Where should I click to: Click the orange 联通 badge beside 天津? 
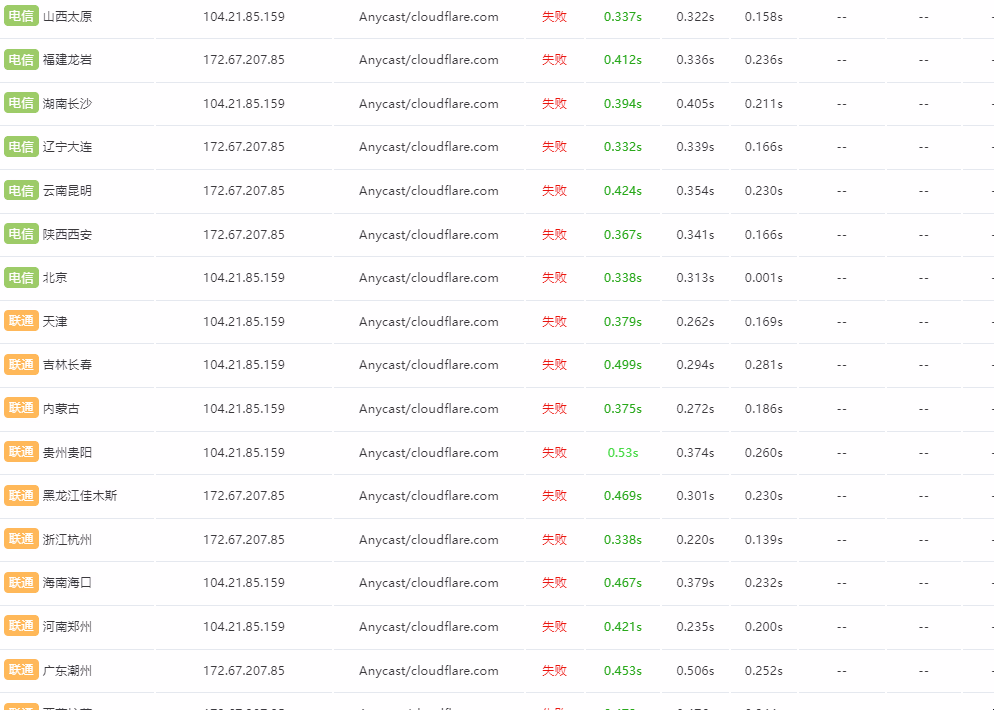pyautogui.click(x=21, y=321)
